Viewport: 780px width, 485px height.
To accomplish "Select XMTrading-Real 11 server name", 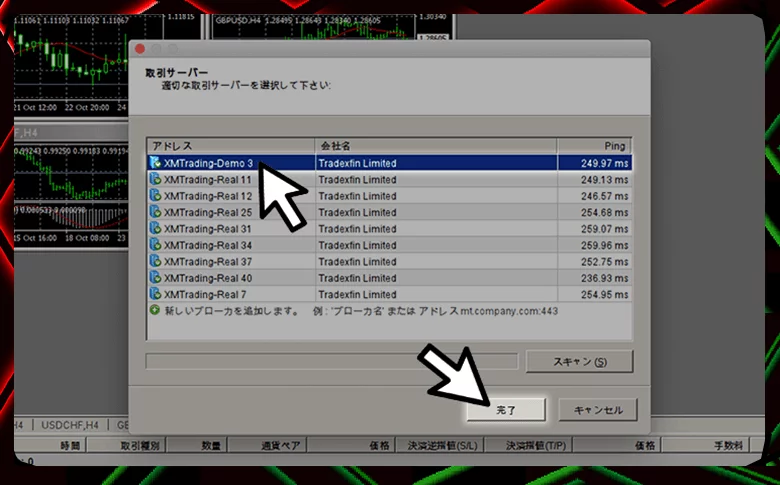I will click(207, 180).
